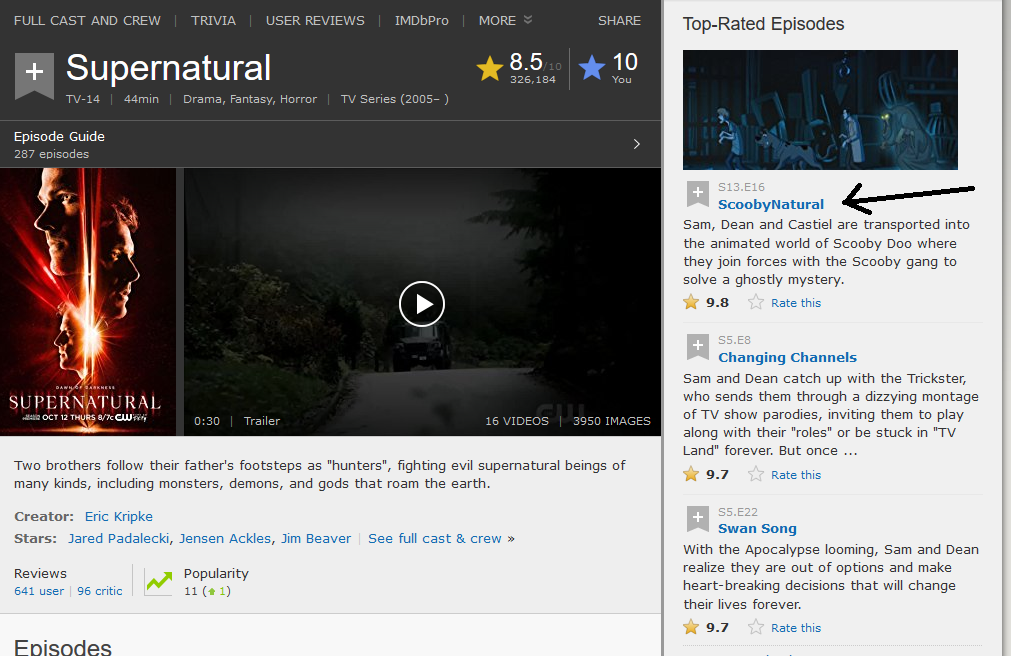Add Changing Channels episode to watchlist
The height and width of the screenshot is (656, 1011).
697,347
